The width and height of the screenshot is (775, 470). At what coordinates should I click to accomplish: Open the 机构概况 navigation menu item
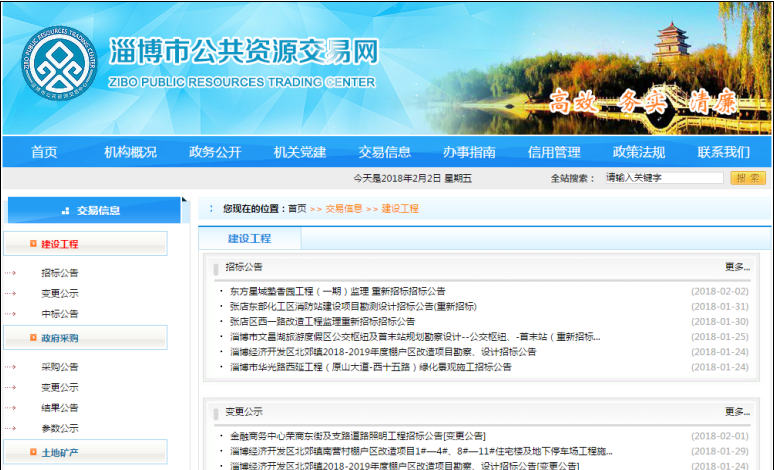[130, 152]
